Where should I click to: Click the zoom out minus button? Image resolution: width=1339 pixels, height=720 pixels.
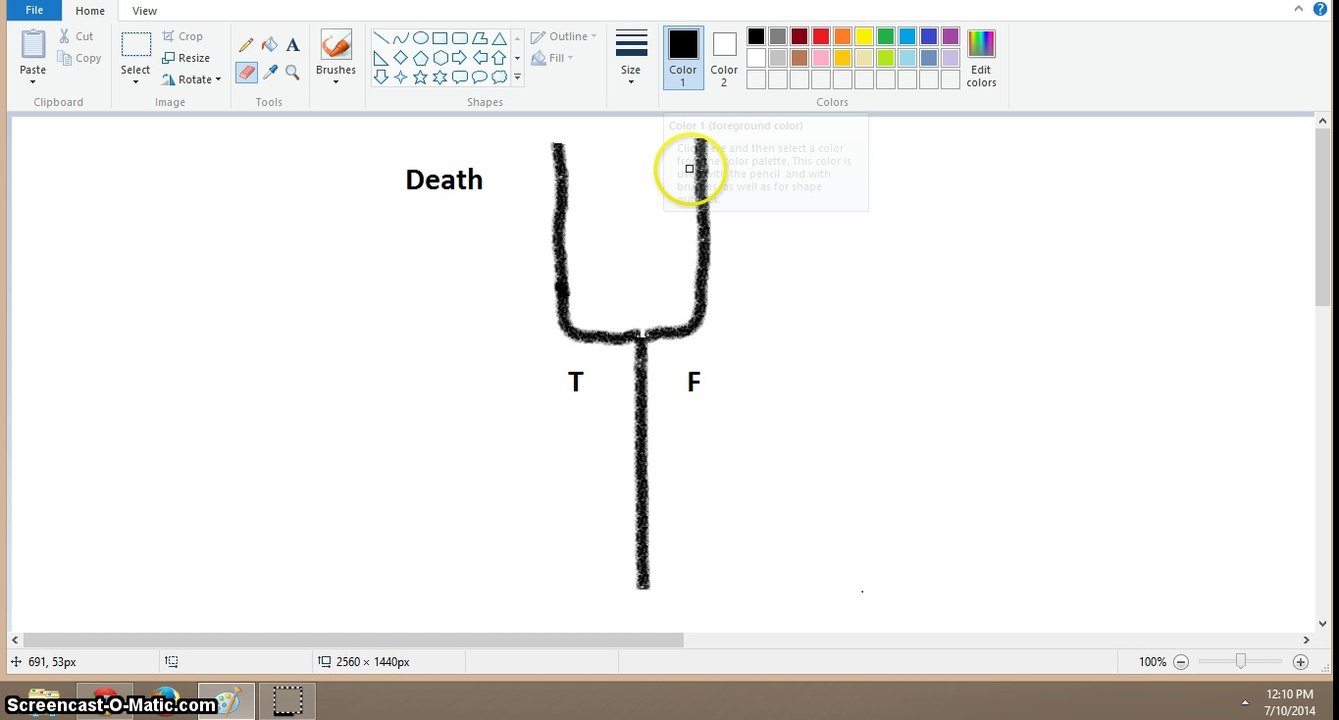click(x=1181, y=662)
